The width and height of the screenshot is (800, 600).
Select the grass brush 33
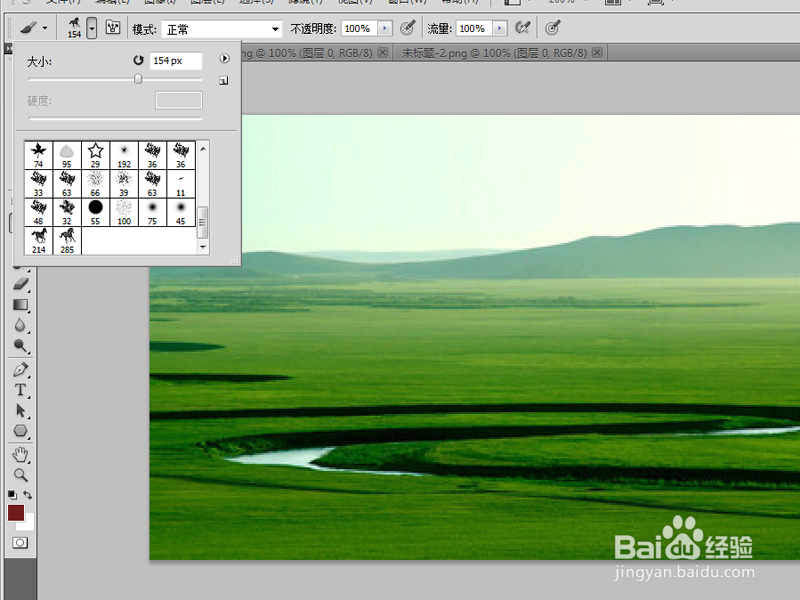38,184
